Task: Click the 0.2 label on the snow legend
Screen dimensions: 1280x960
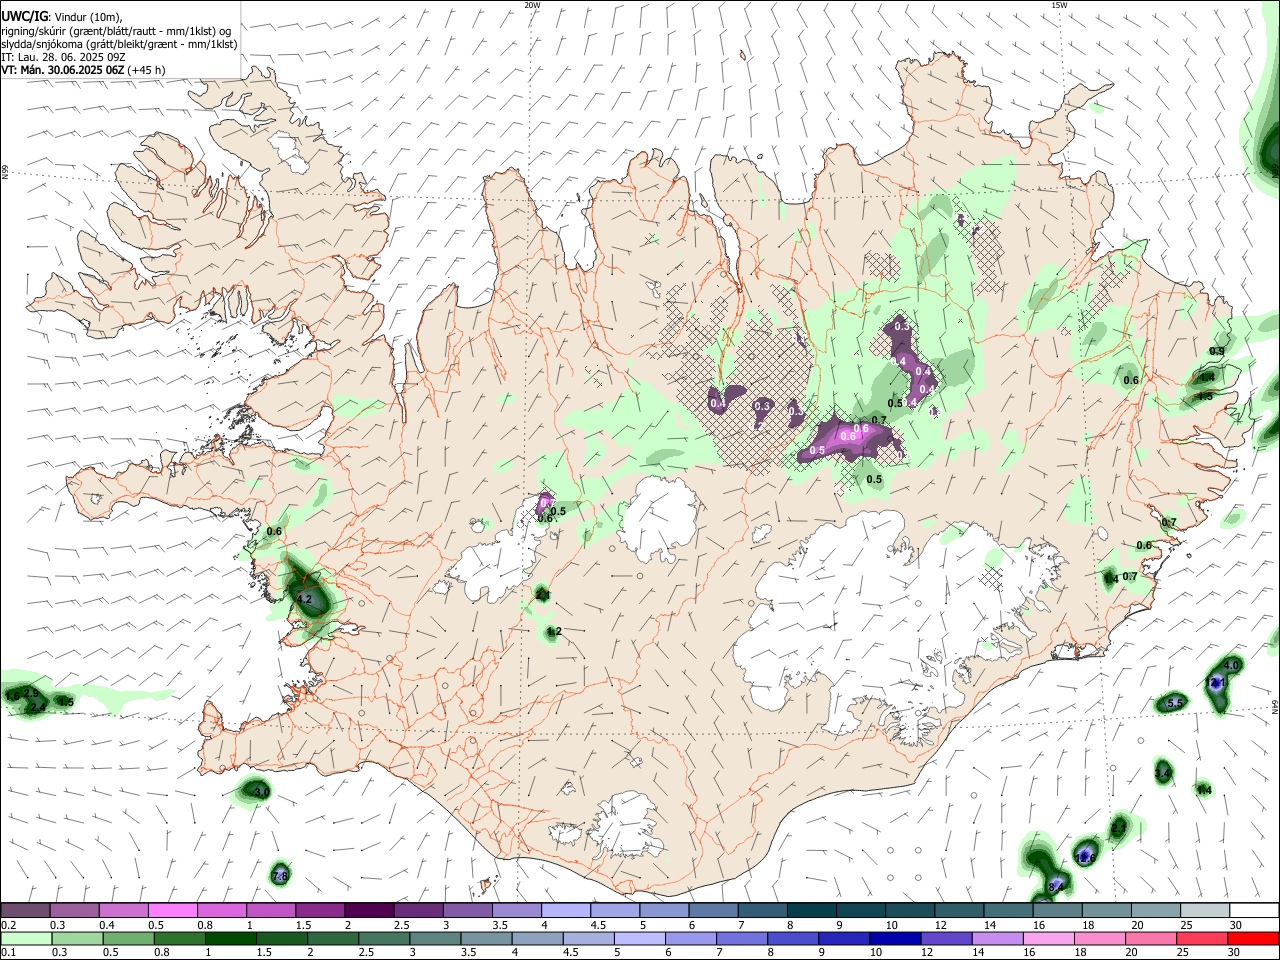Action: pos(8,925)
